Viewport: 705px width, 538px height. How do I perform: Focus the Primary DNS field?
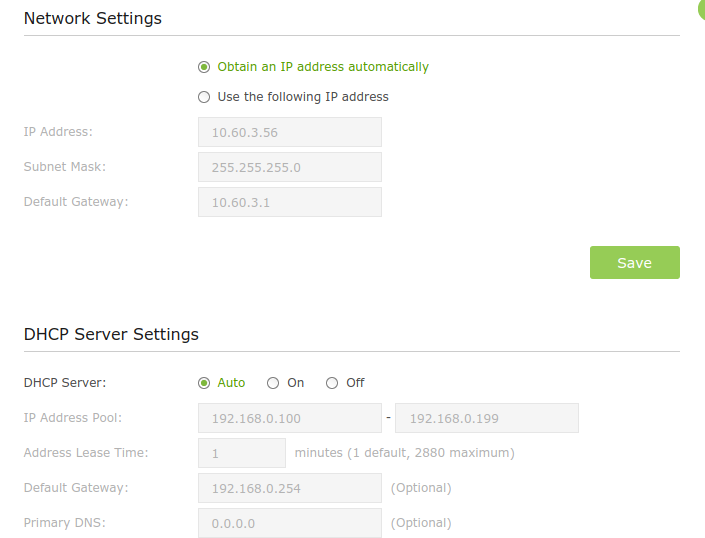click(x=290, y=523)
